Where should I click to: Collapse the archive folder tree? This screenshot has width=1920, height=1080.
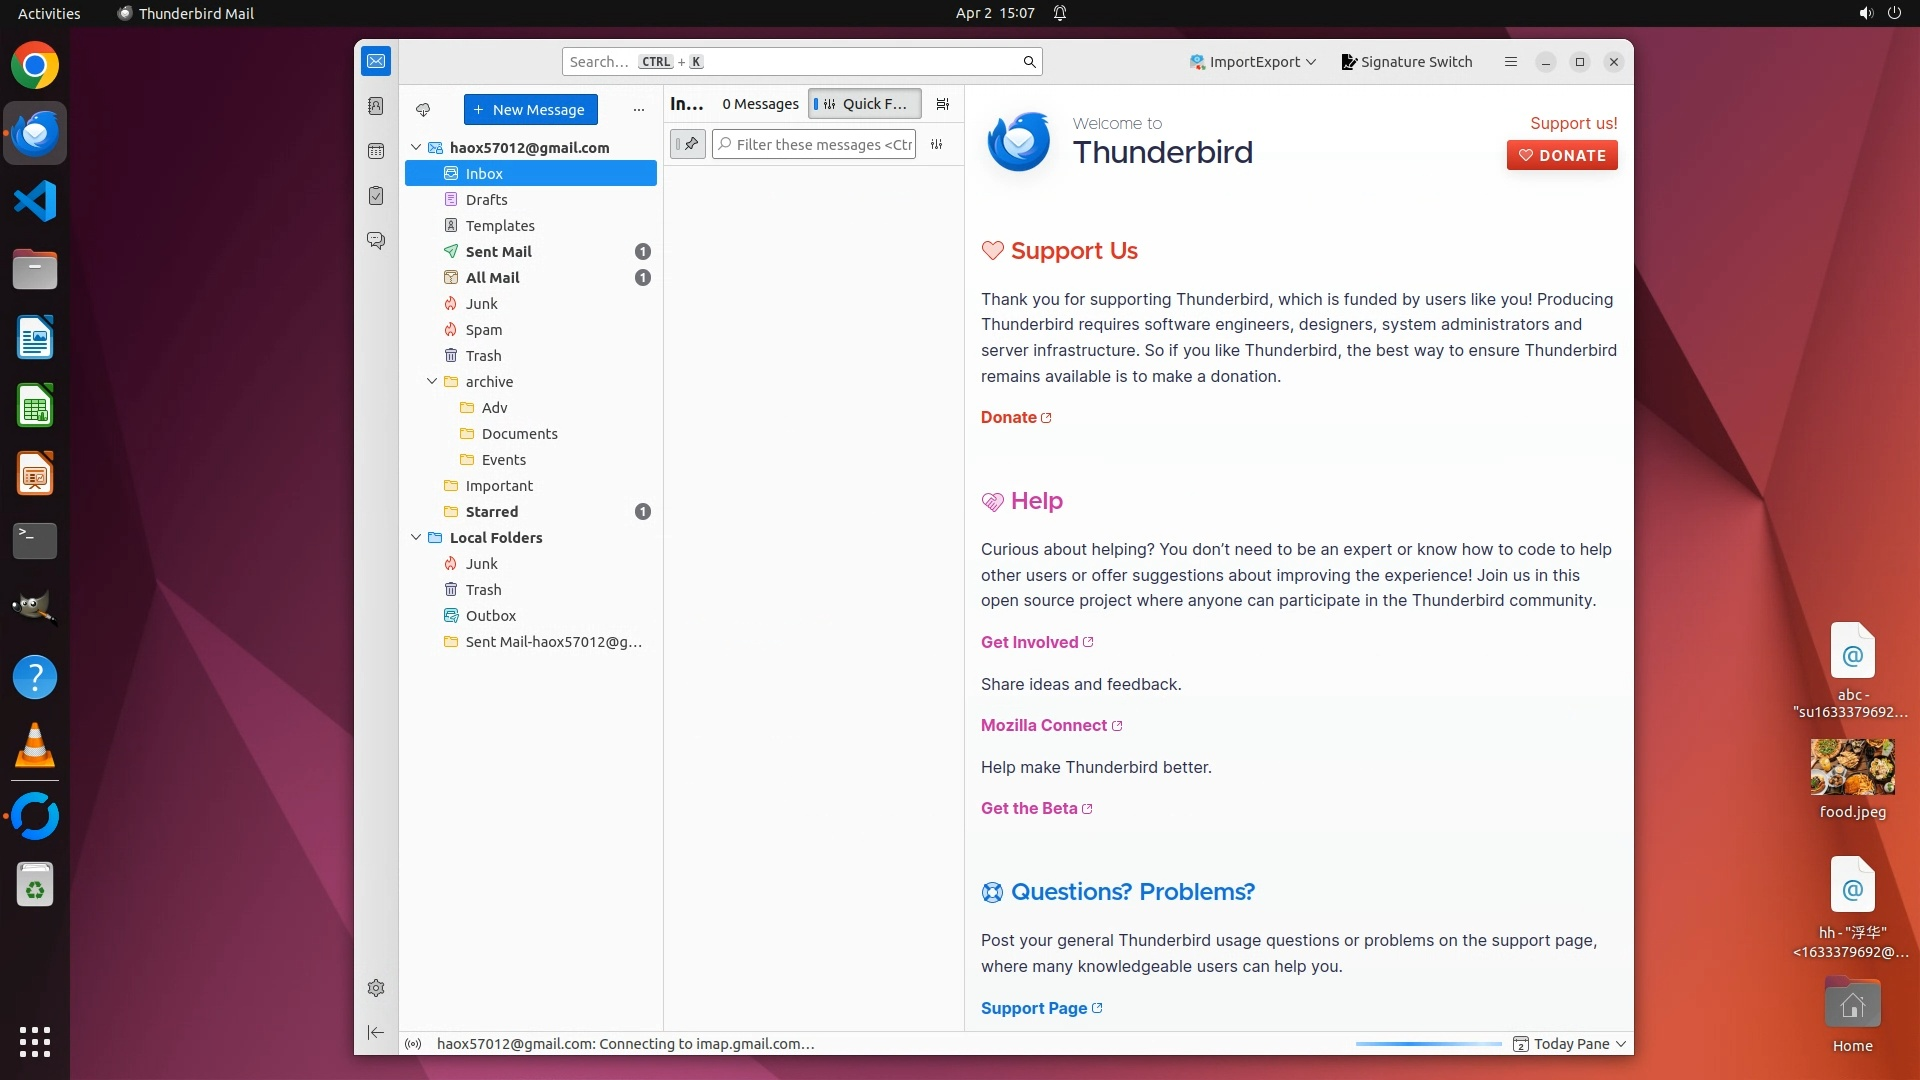[432, 382]
